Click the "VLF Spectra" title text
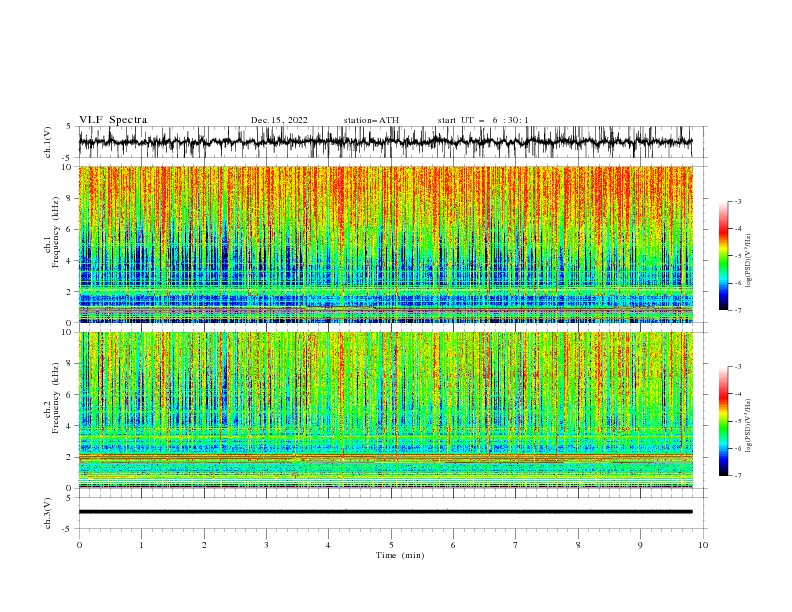Screen dimensions: 792x612 (113, 120)
